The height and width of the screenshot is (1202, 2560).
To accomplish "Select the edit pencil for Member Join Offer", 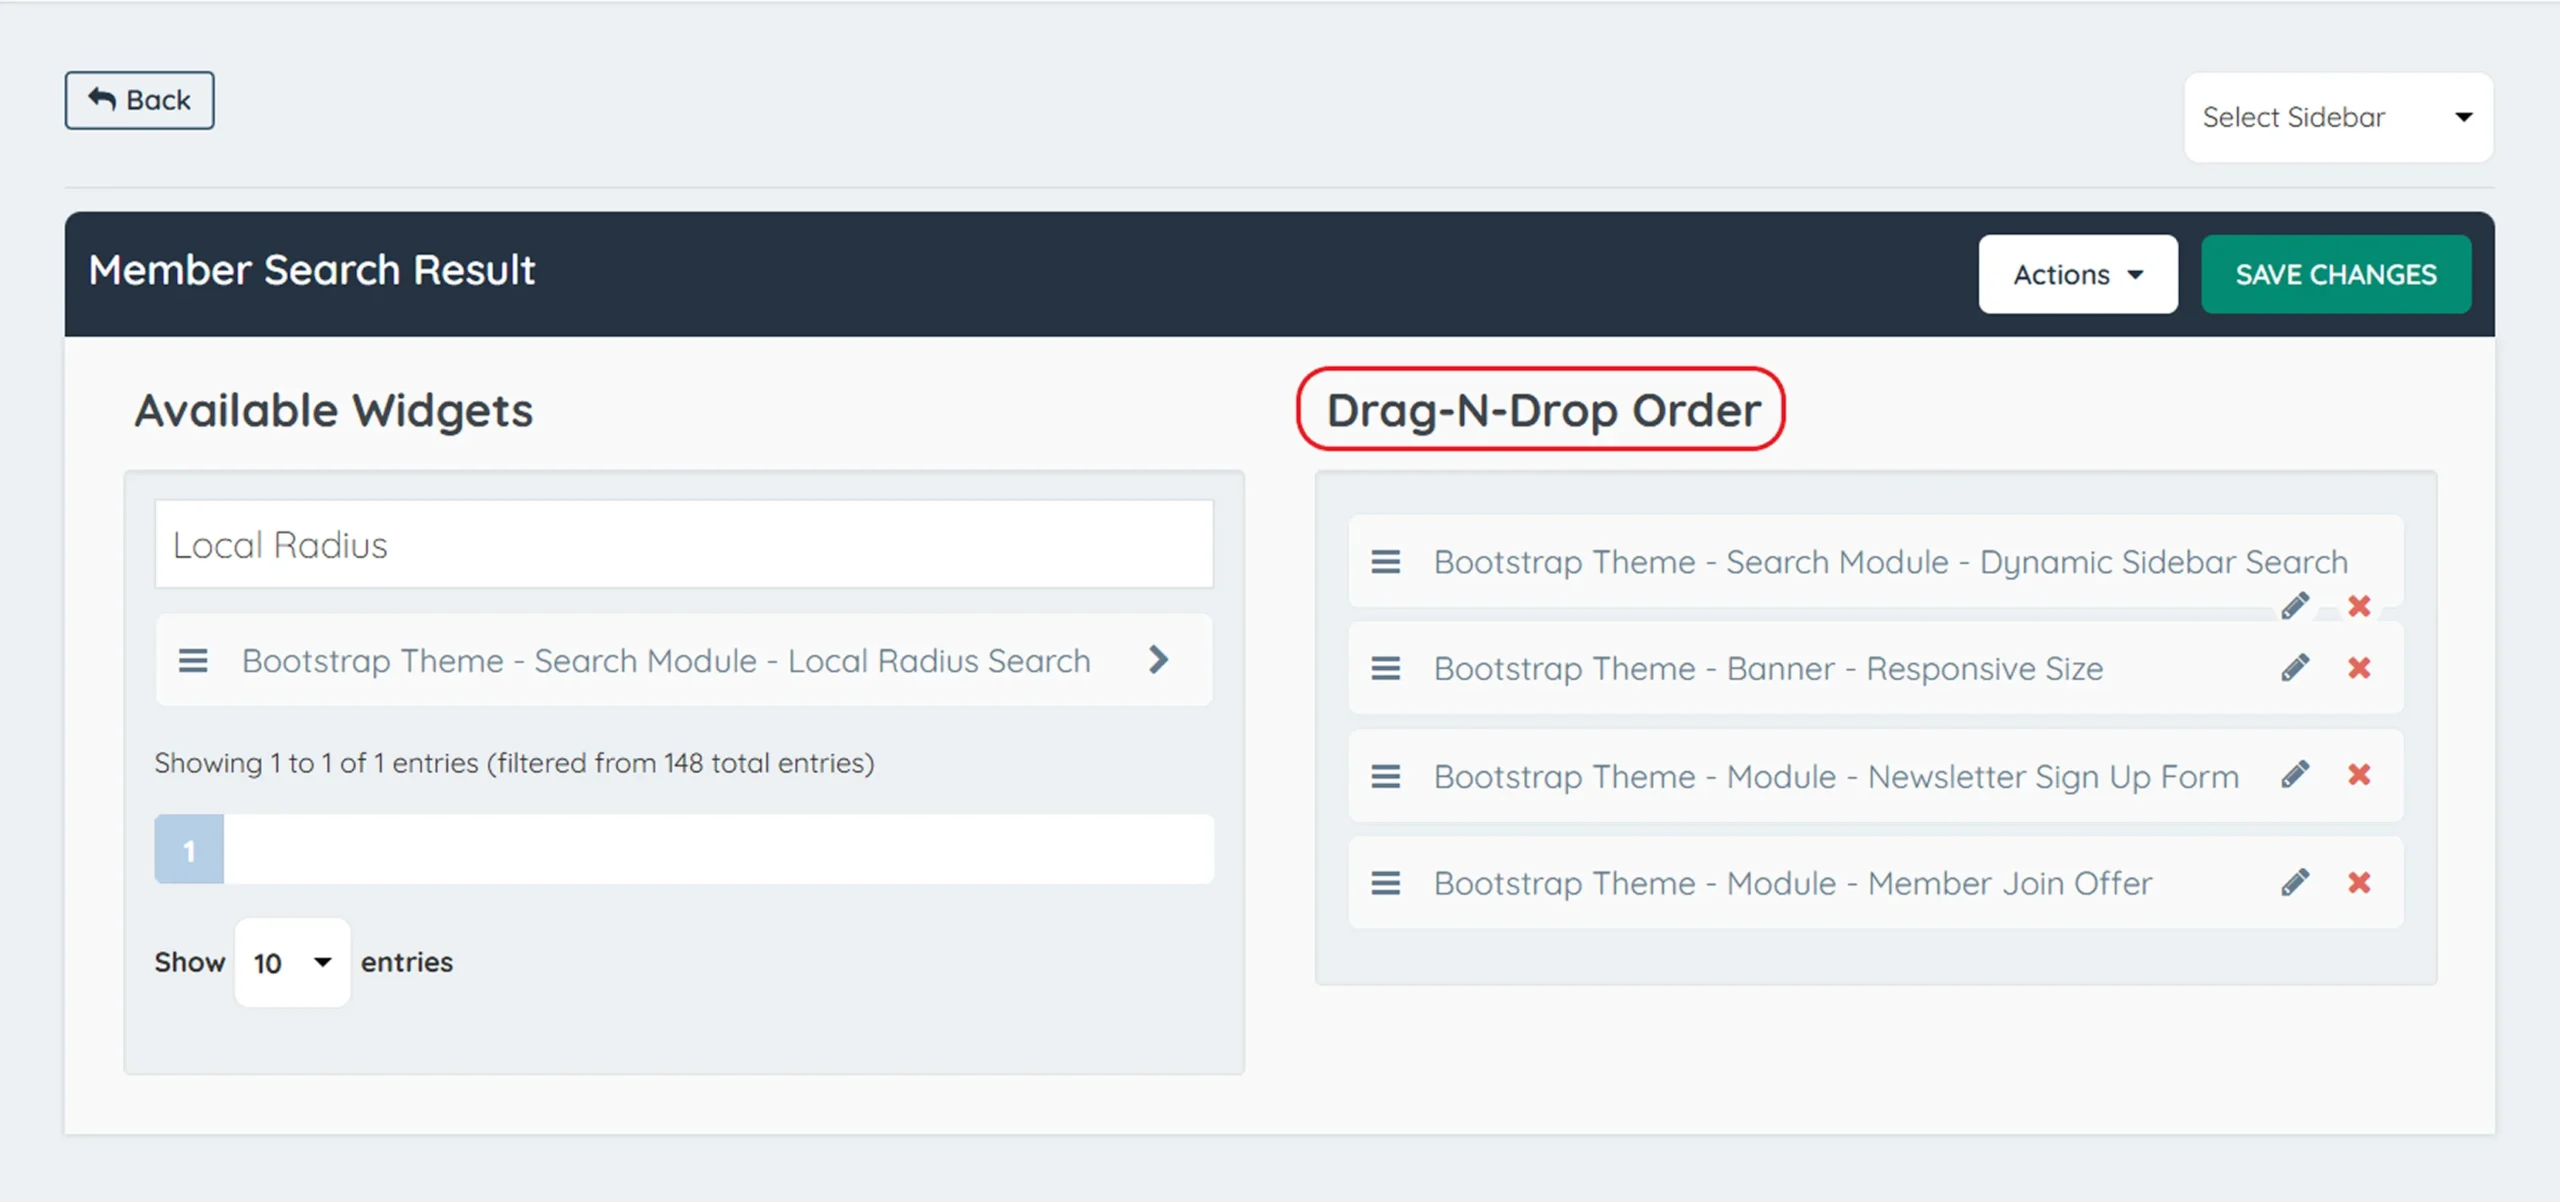I will [x=2297, y=881].
